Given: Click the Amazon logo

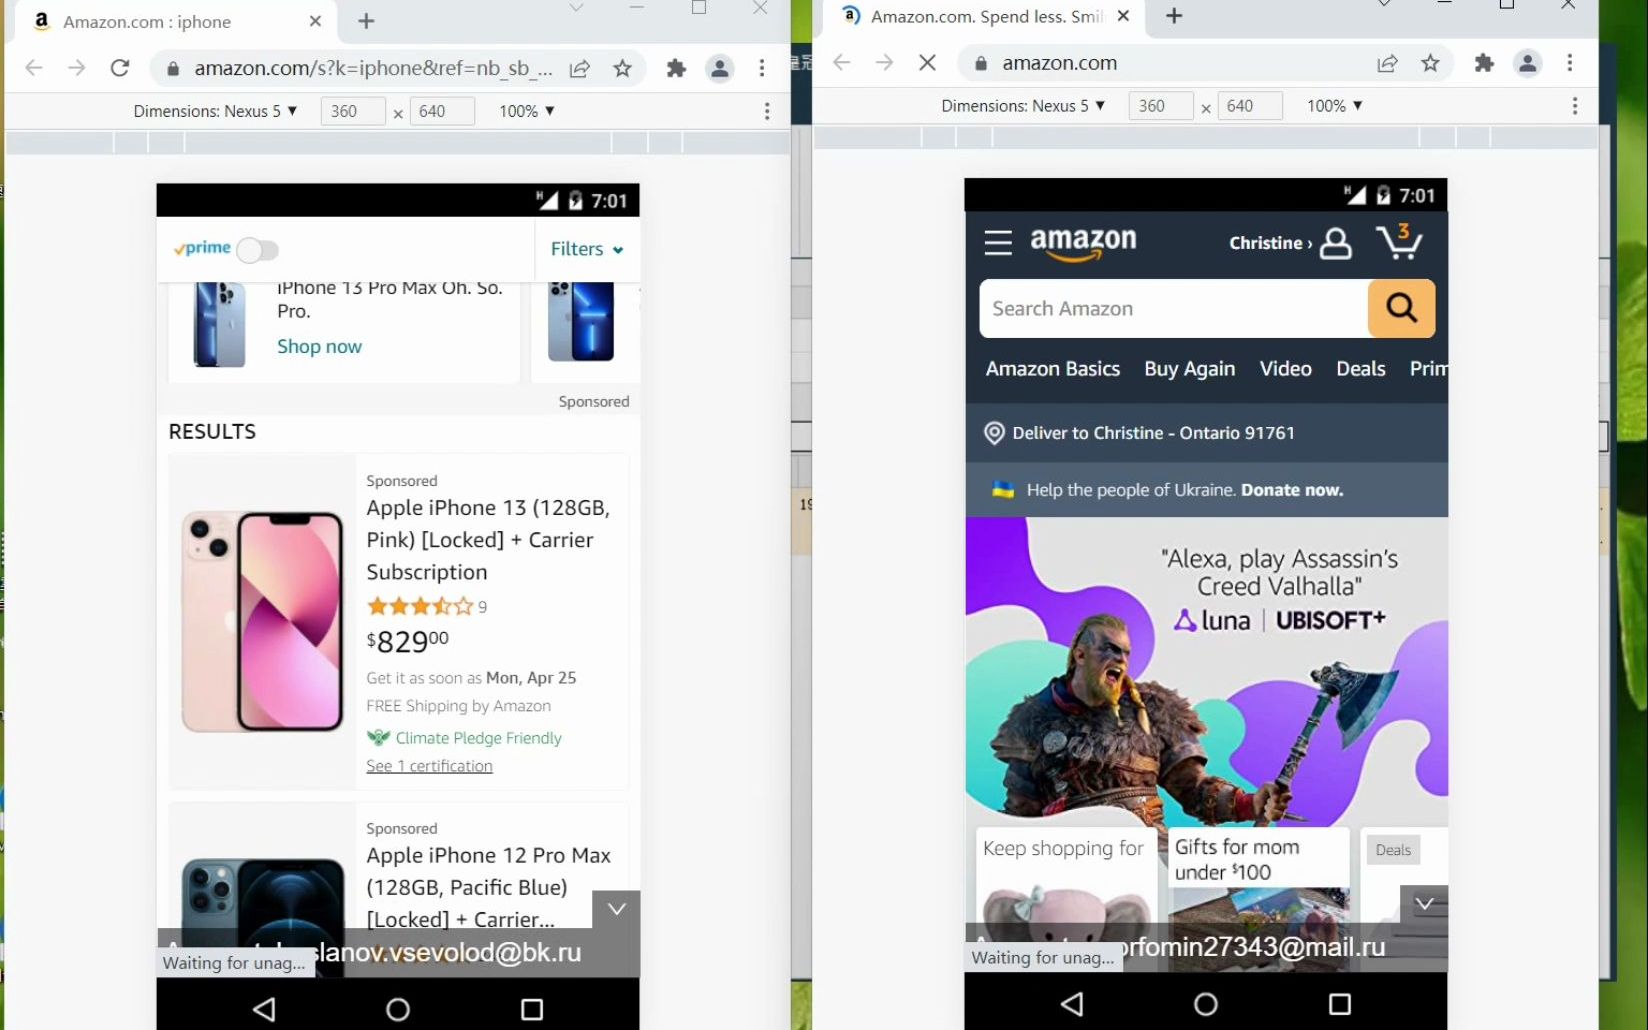Looking at the screenshot, I should point(1083,243).
